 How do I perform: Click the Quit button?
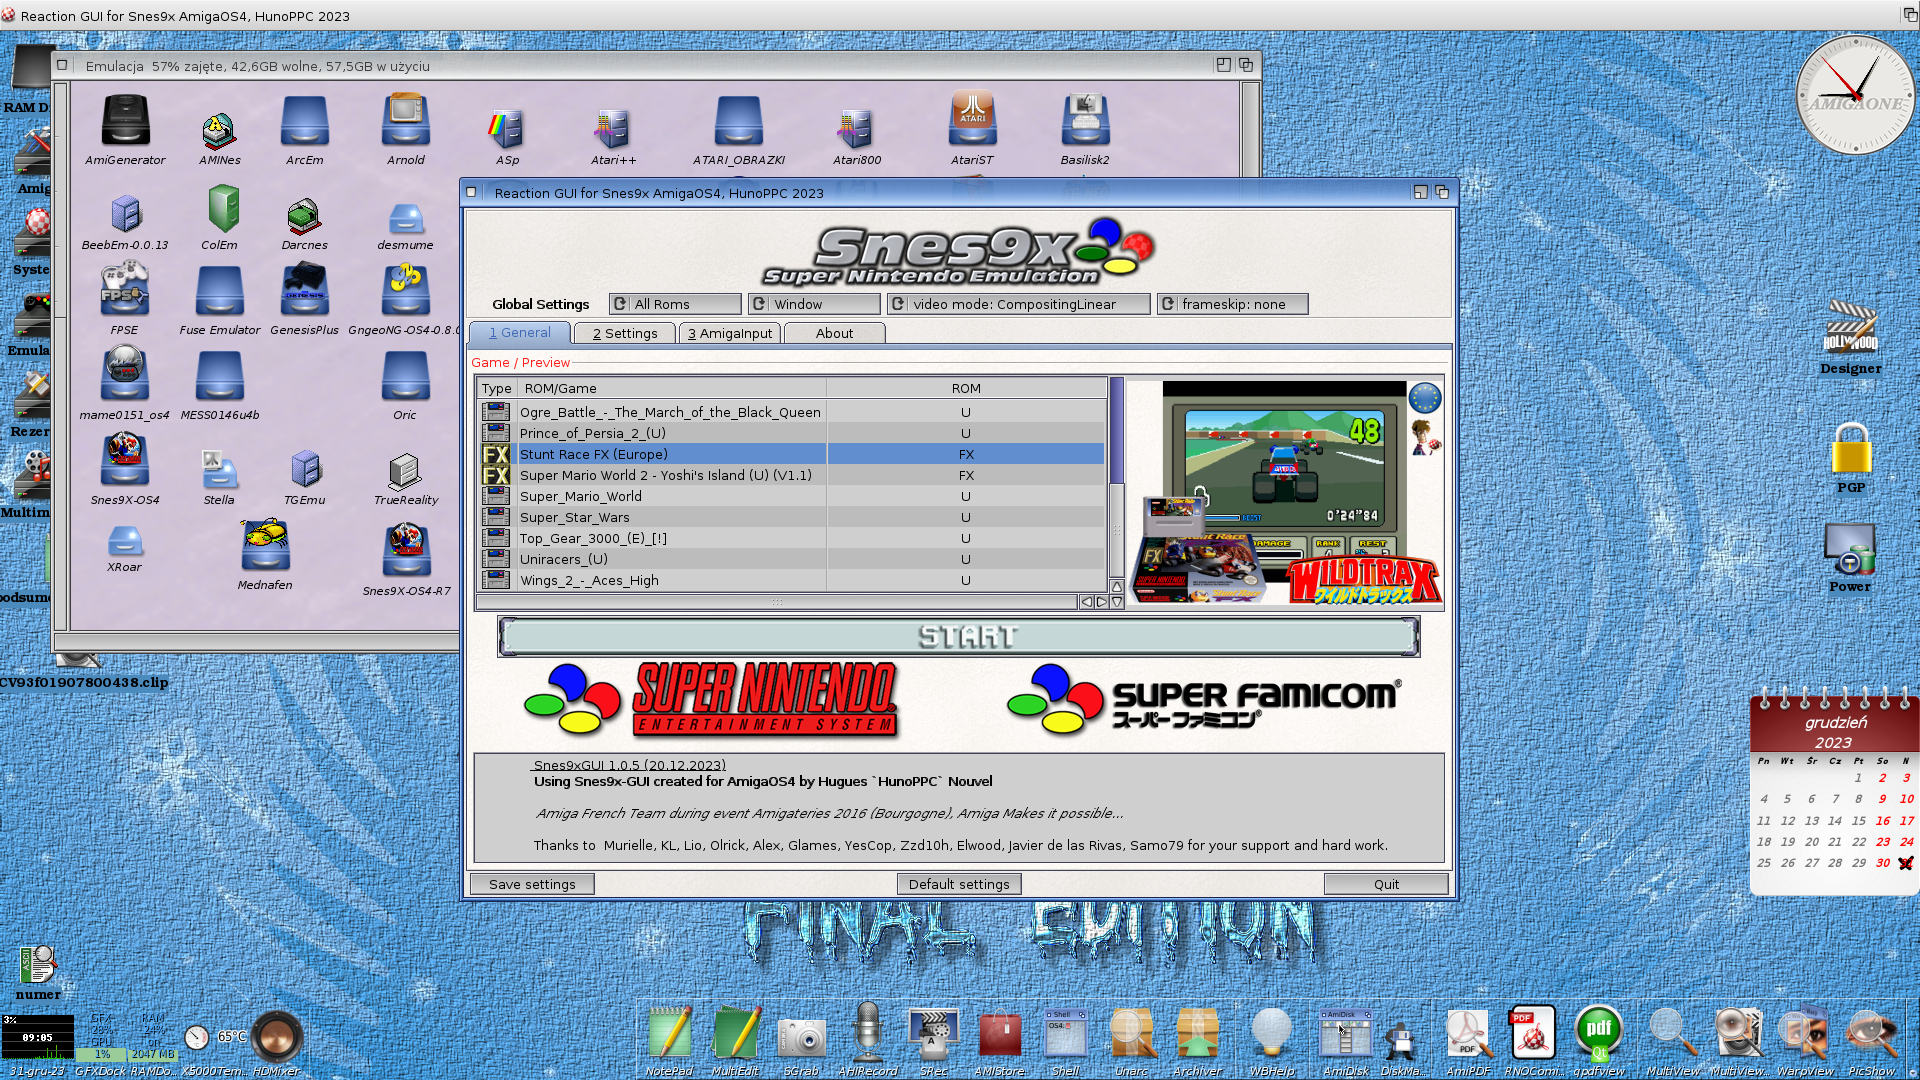(x=1386, y=884)
